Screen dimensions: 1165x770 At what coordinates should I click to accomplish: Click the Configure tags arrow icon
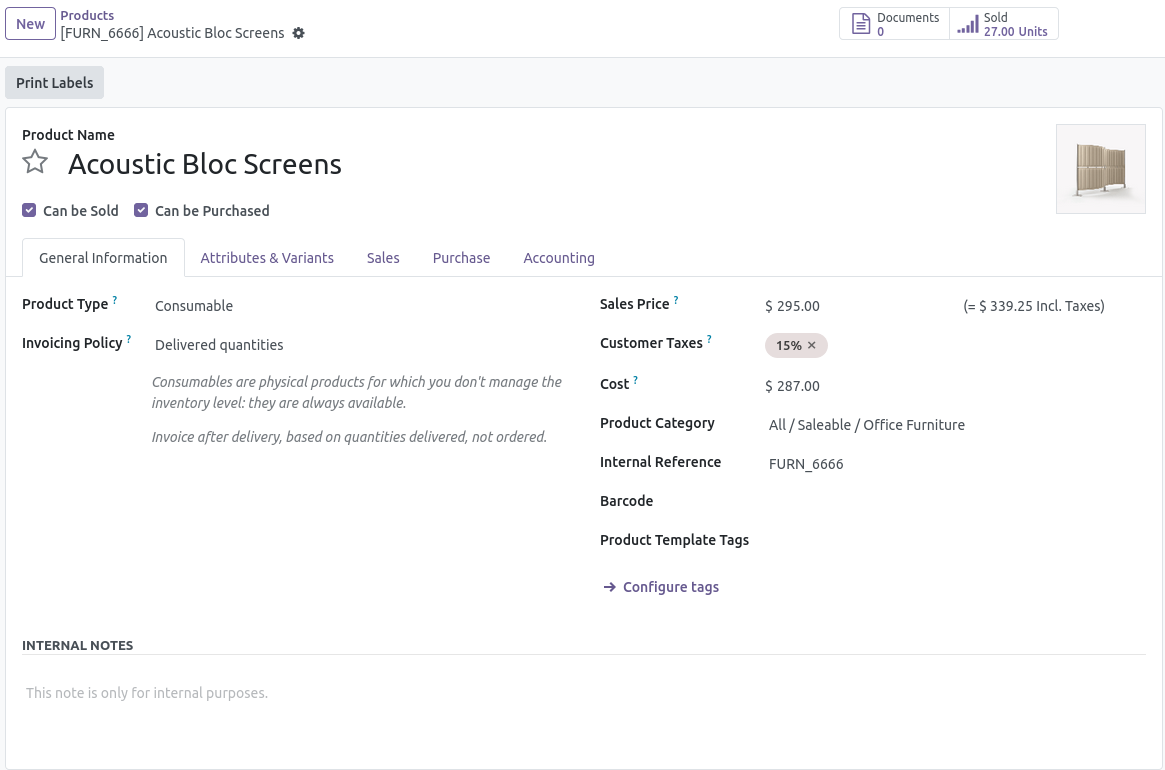pos(609,587)
